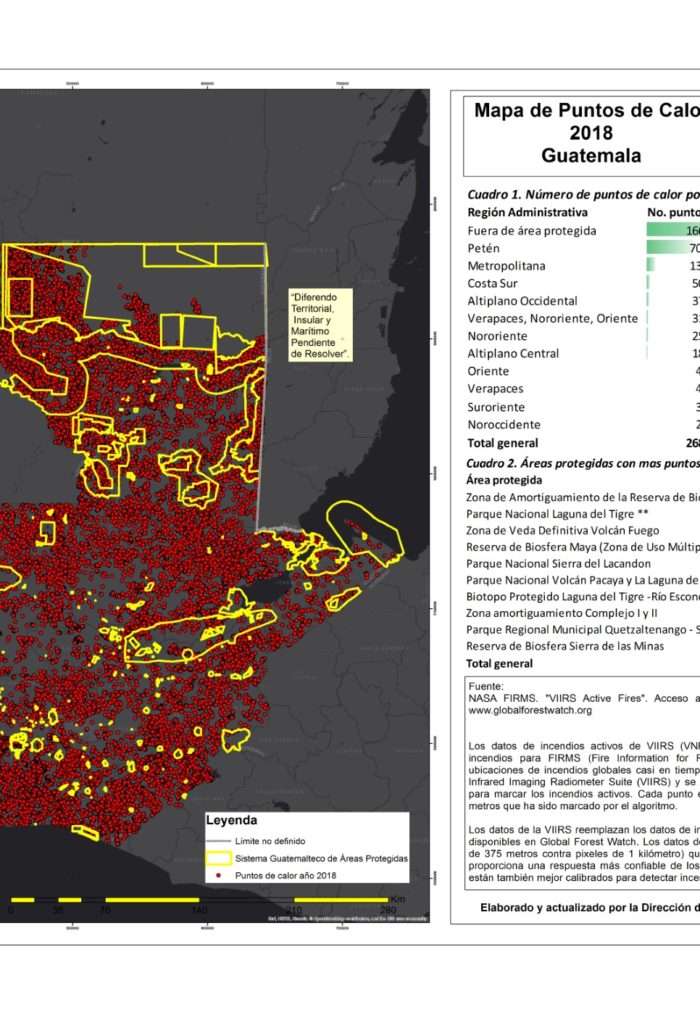Open the www.globalforestwatch.org link

tap(530, 710)
